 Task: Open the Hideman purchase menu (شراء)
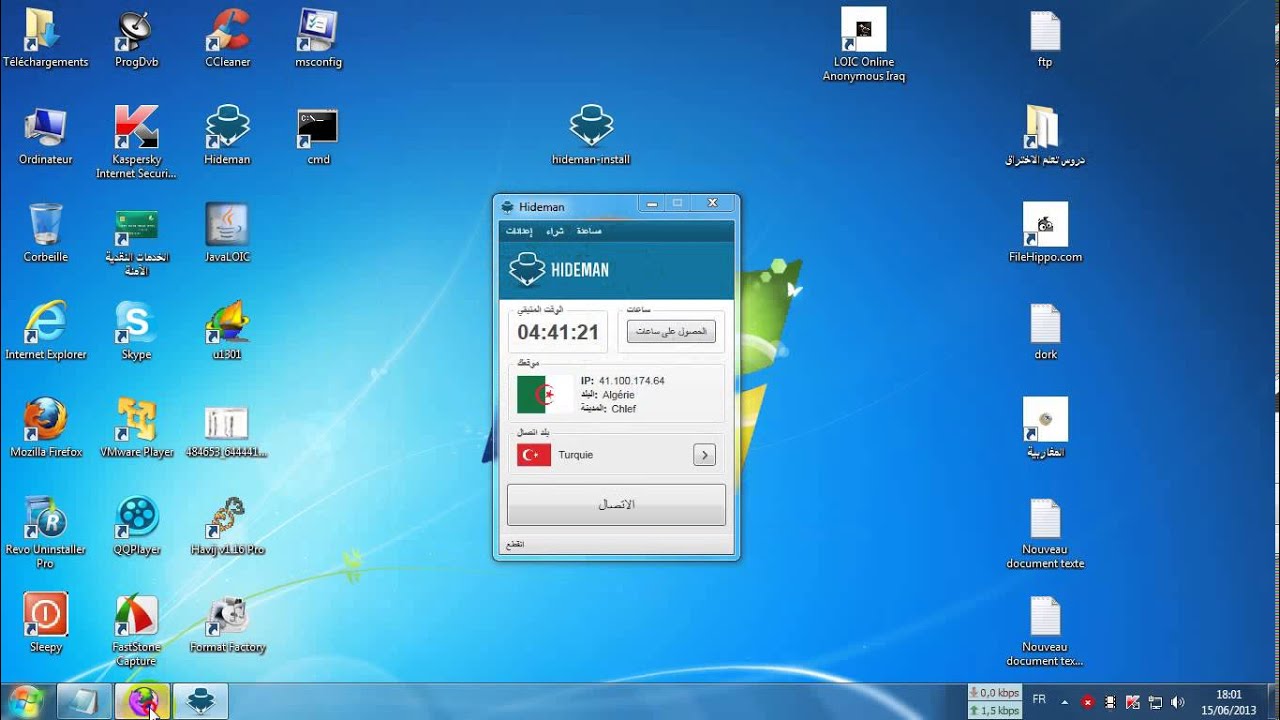coord(555,231)
